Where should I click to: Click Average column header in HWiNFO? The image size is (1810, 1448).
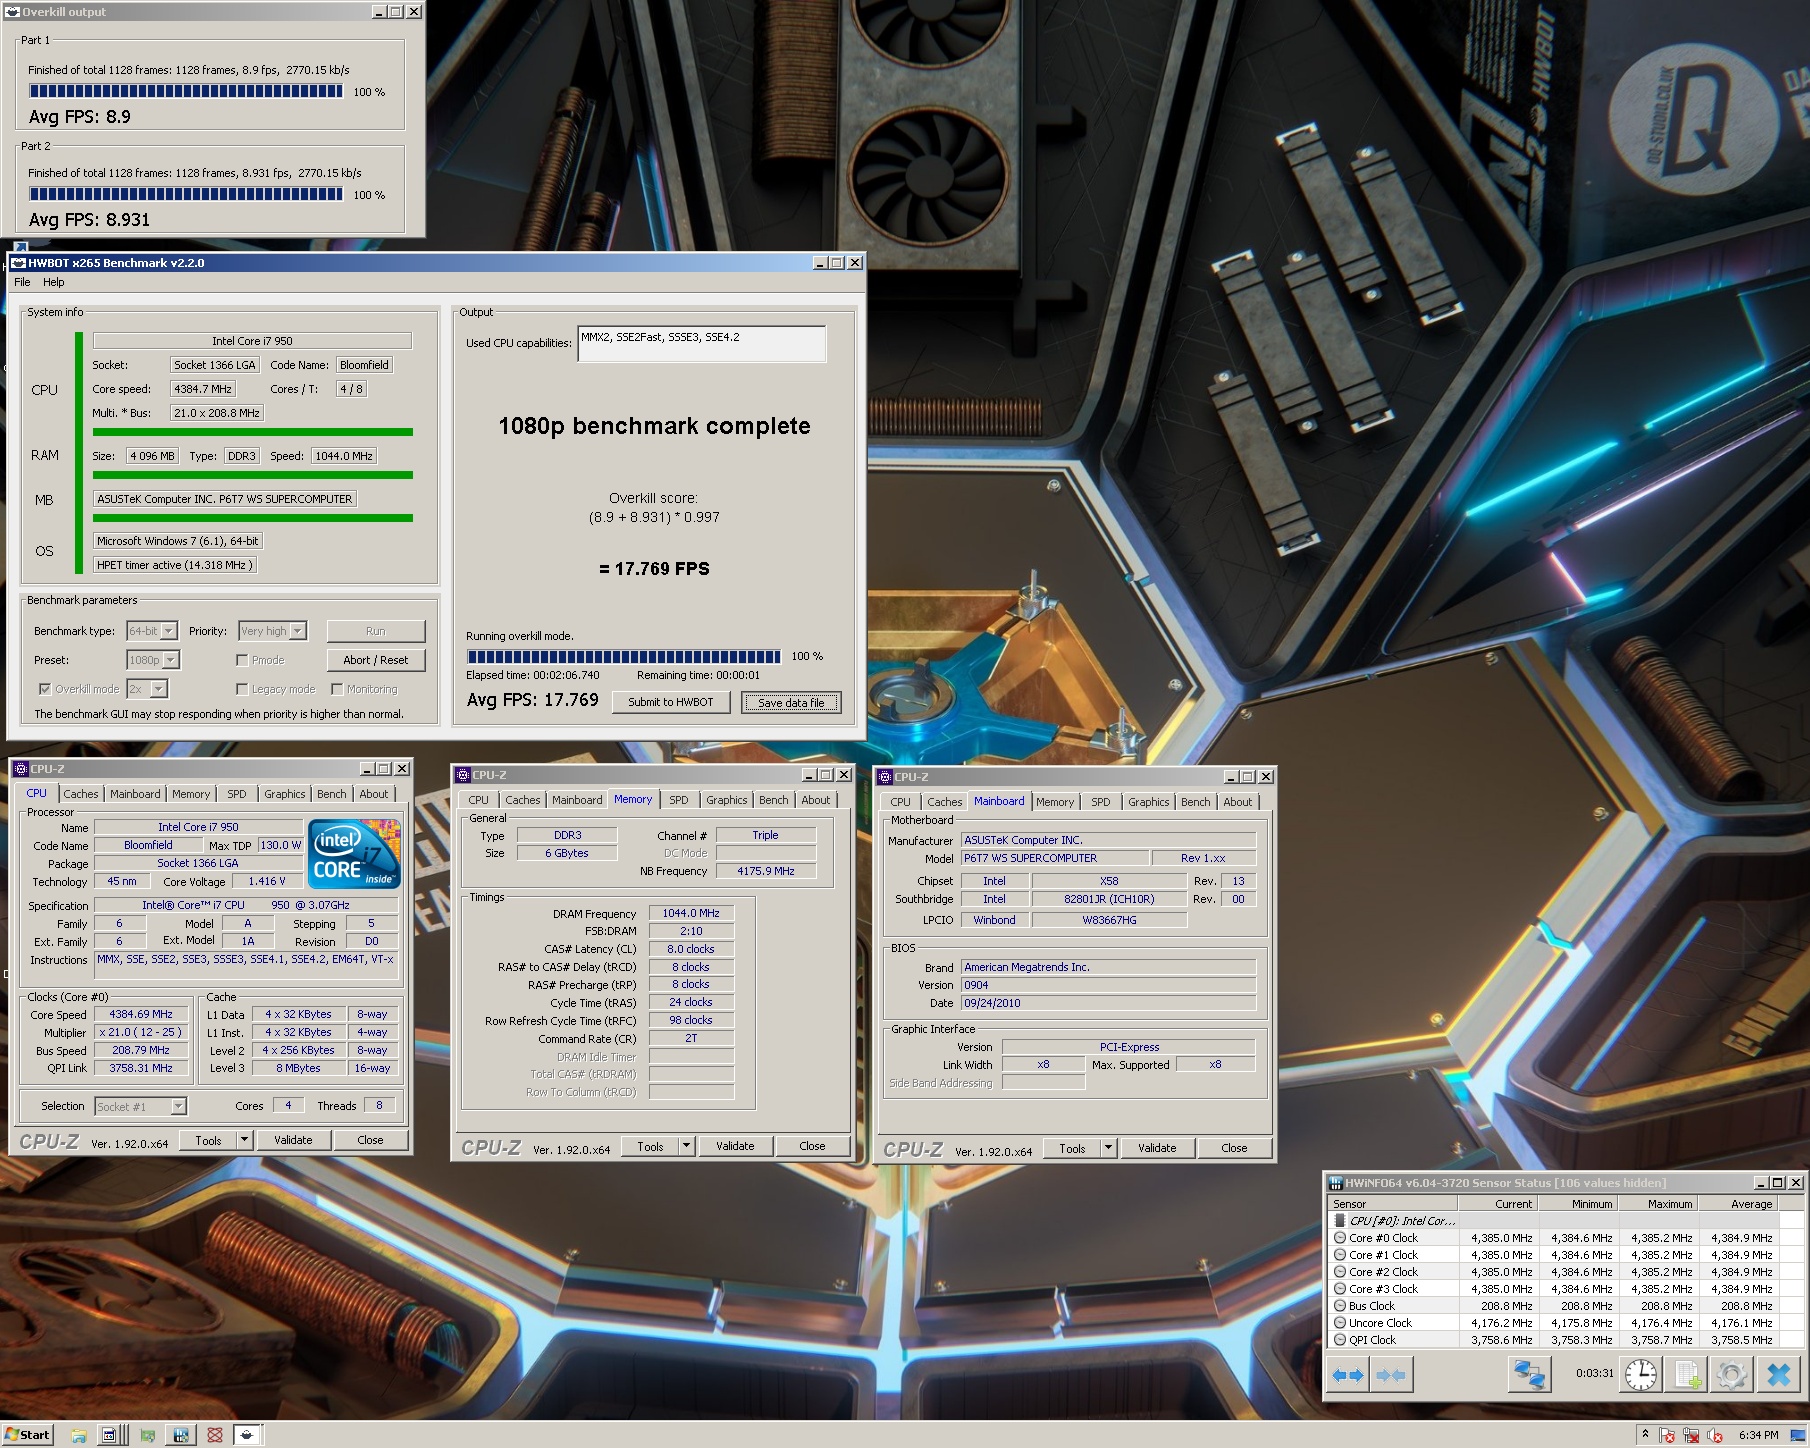click(x=1738, y=1204)
